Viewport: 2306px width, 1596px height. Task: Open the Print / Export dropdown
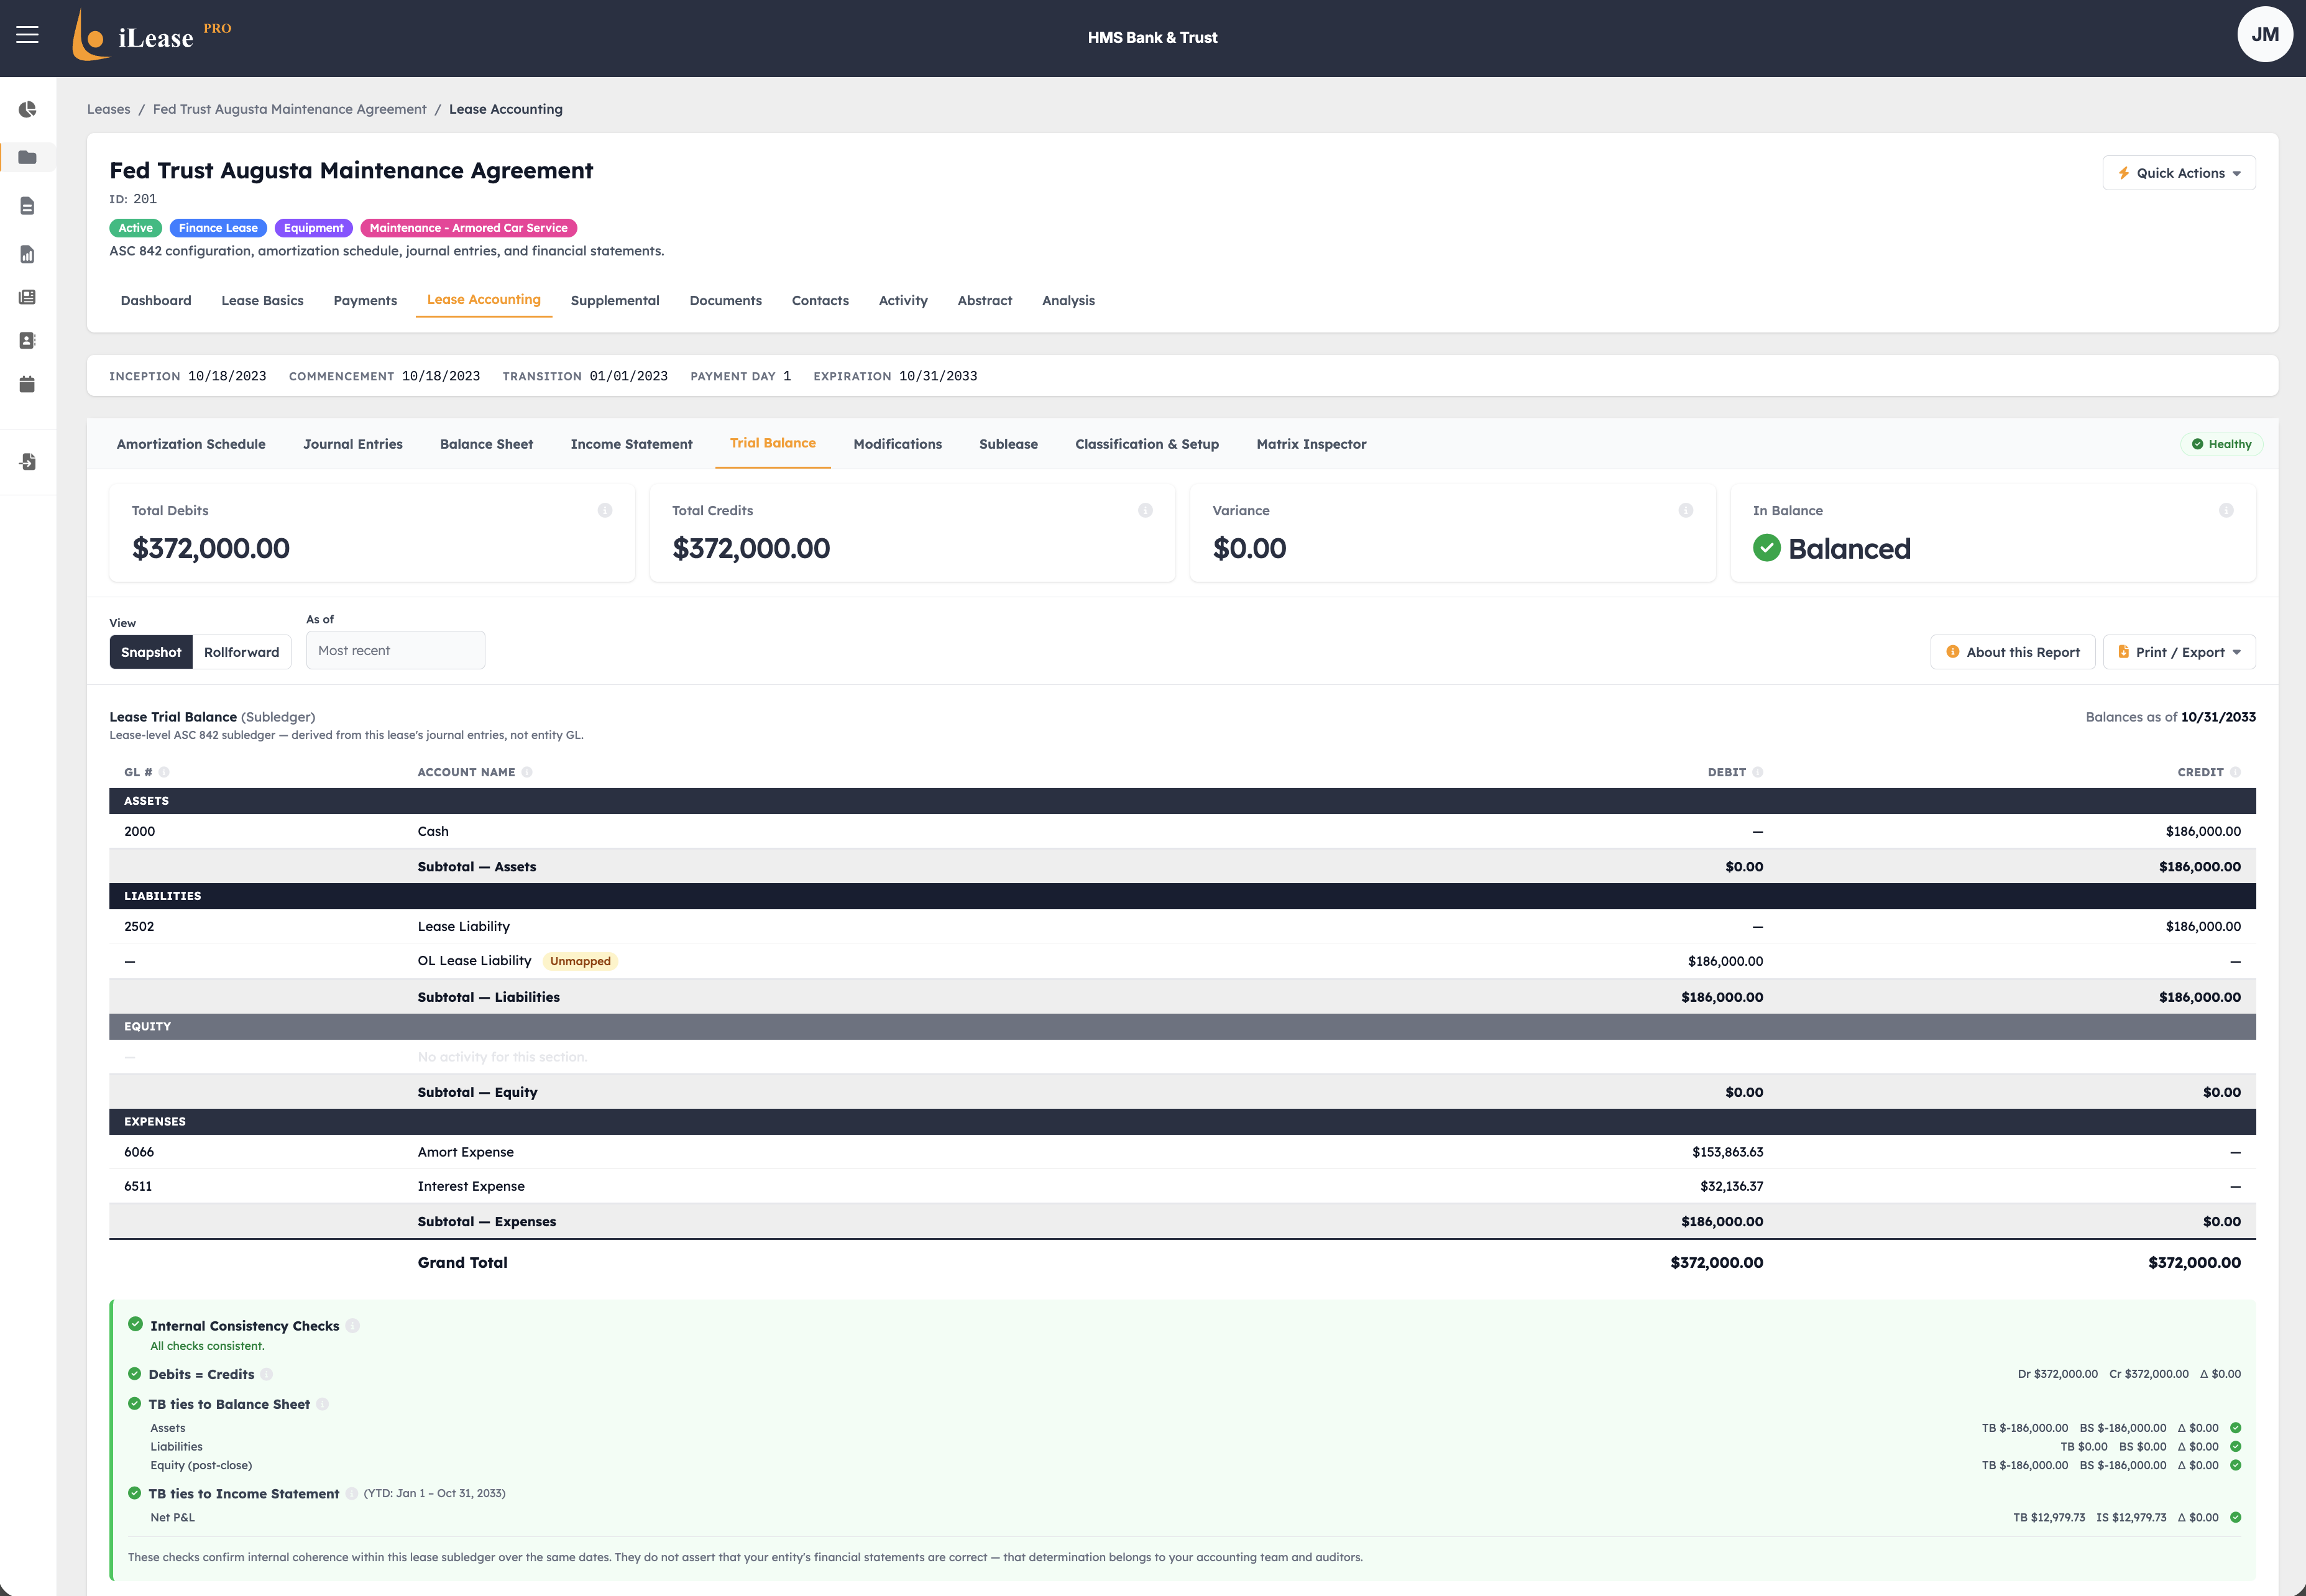click(x=2180, y=652)
